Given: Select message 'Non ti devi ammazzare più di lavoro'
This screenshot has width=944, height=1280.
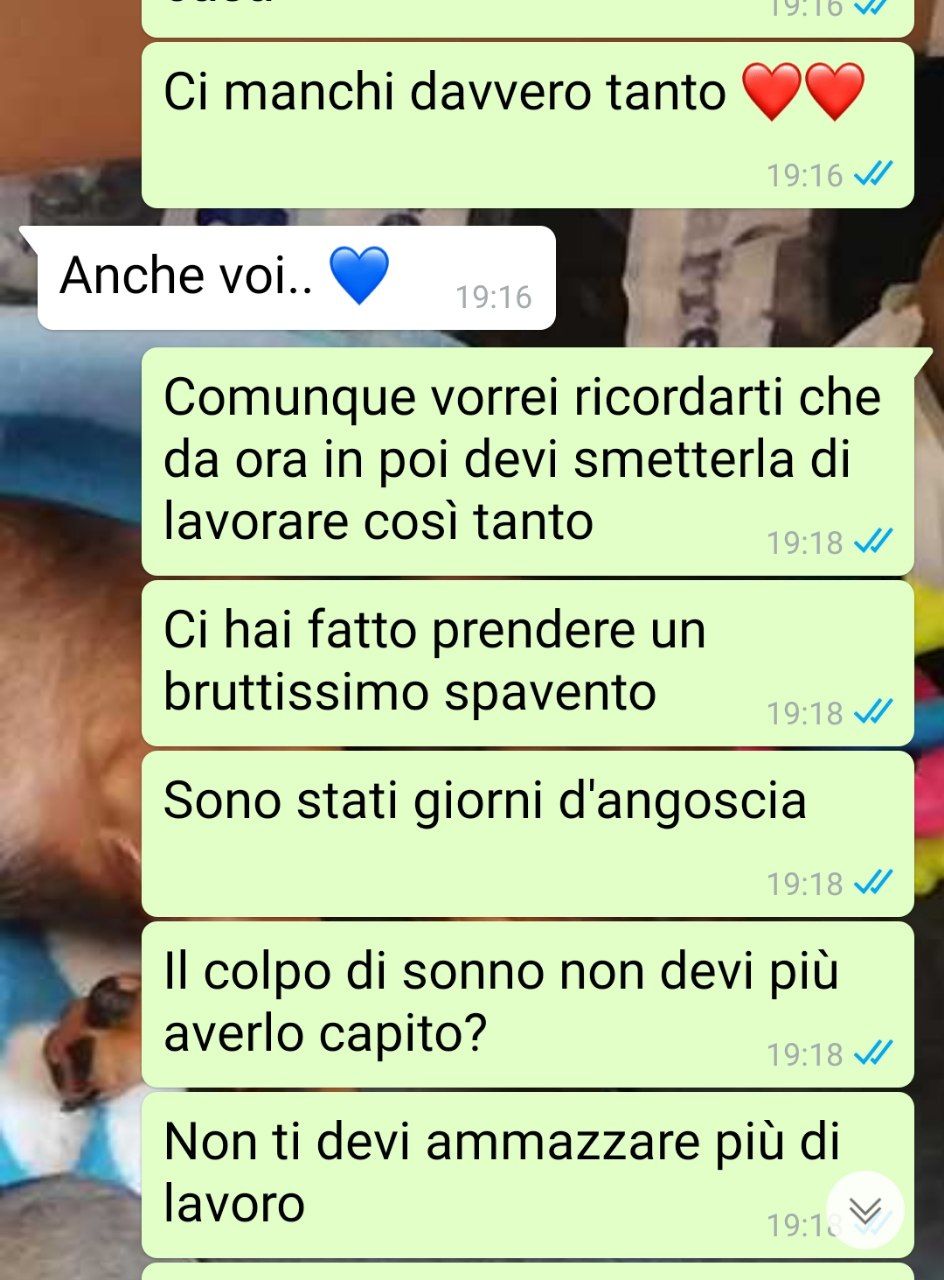Looking at the screenshot, I should (528, 1175).
